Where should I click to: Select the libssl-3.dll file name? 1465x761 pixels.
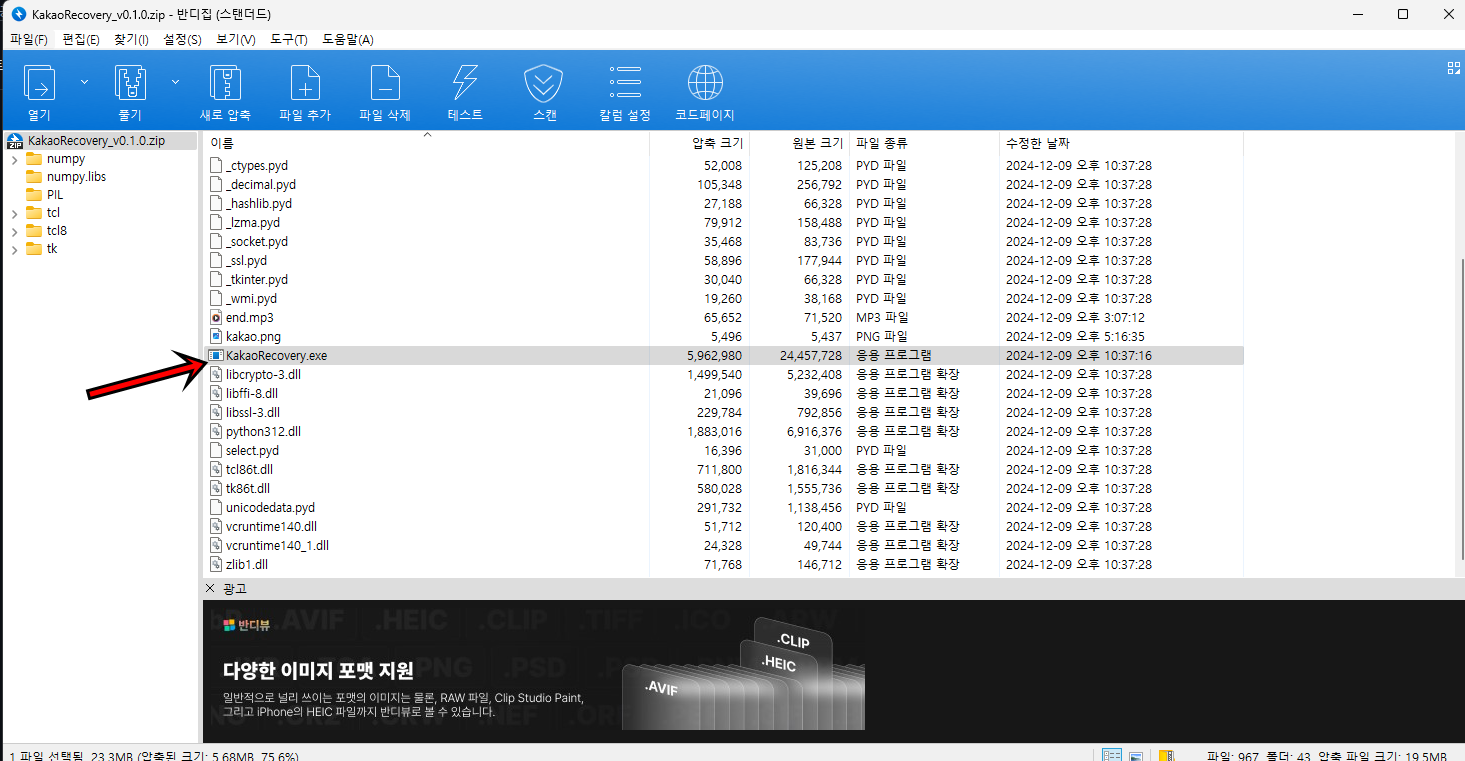pos(253,412)
